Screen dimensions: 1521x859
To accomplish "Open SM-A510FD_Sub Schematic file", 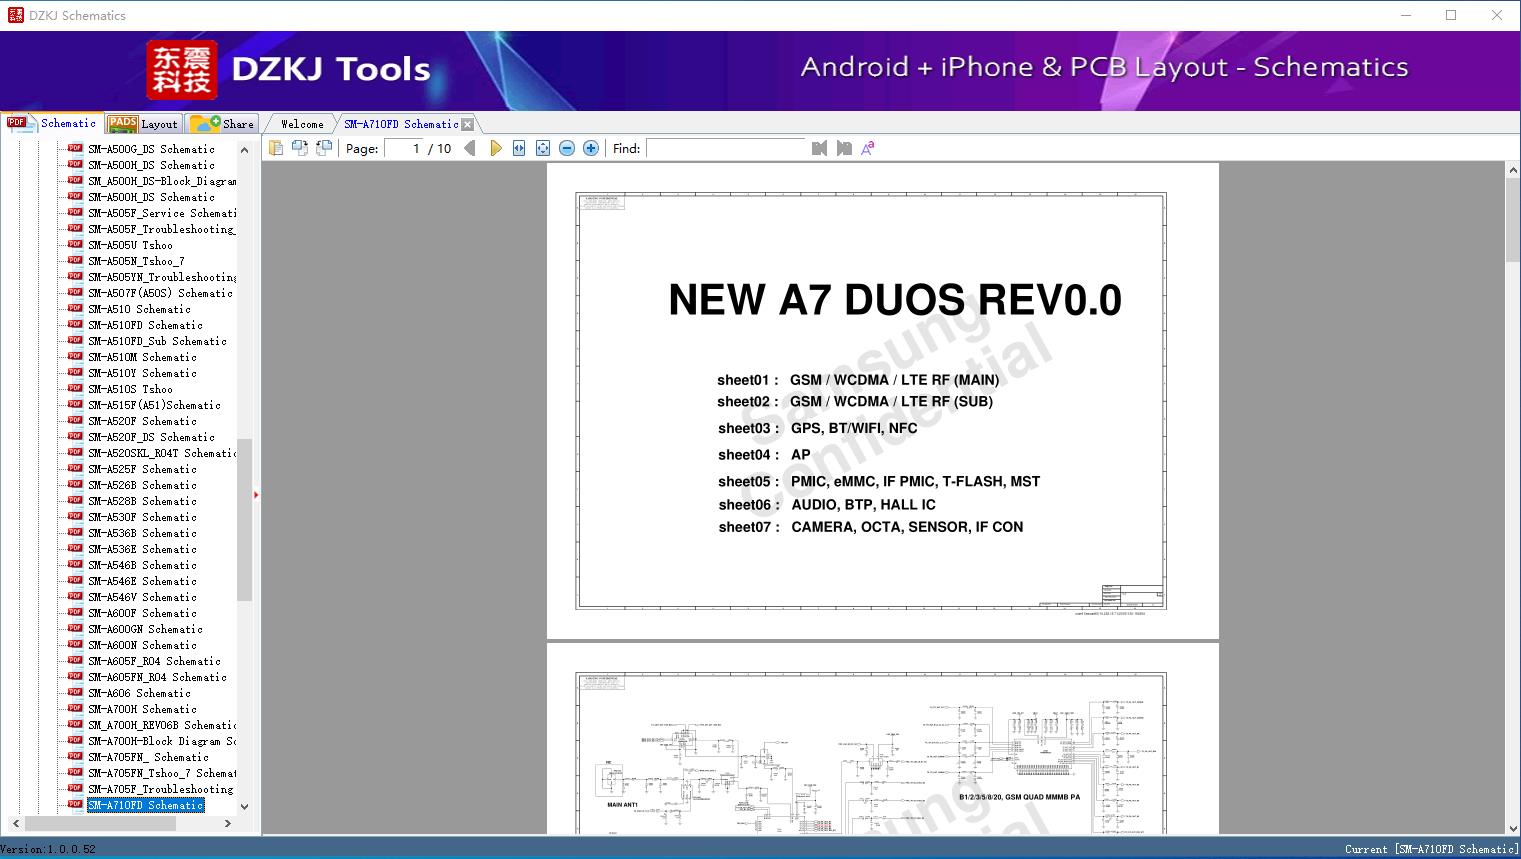I will click(x=157, y=341).
